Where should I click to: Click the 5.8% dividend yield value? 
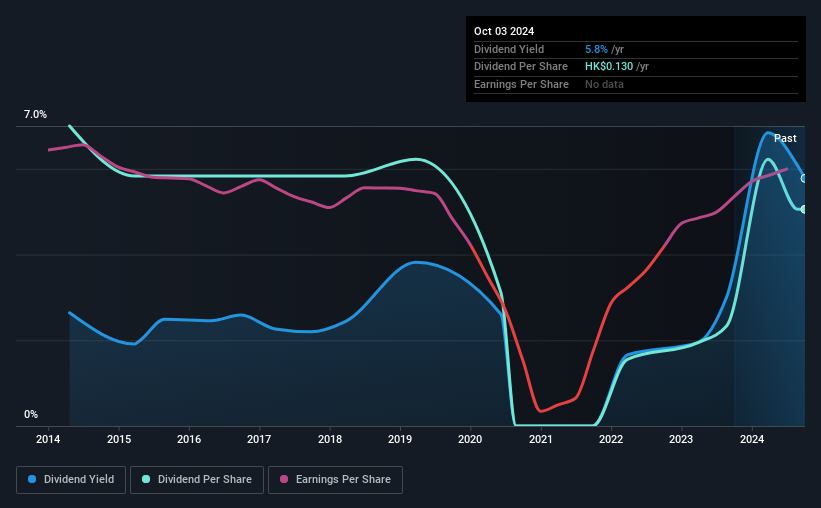click(x=596, y=49)
